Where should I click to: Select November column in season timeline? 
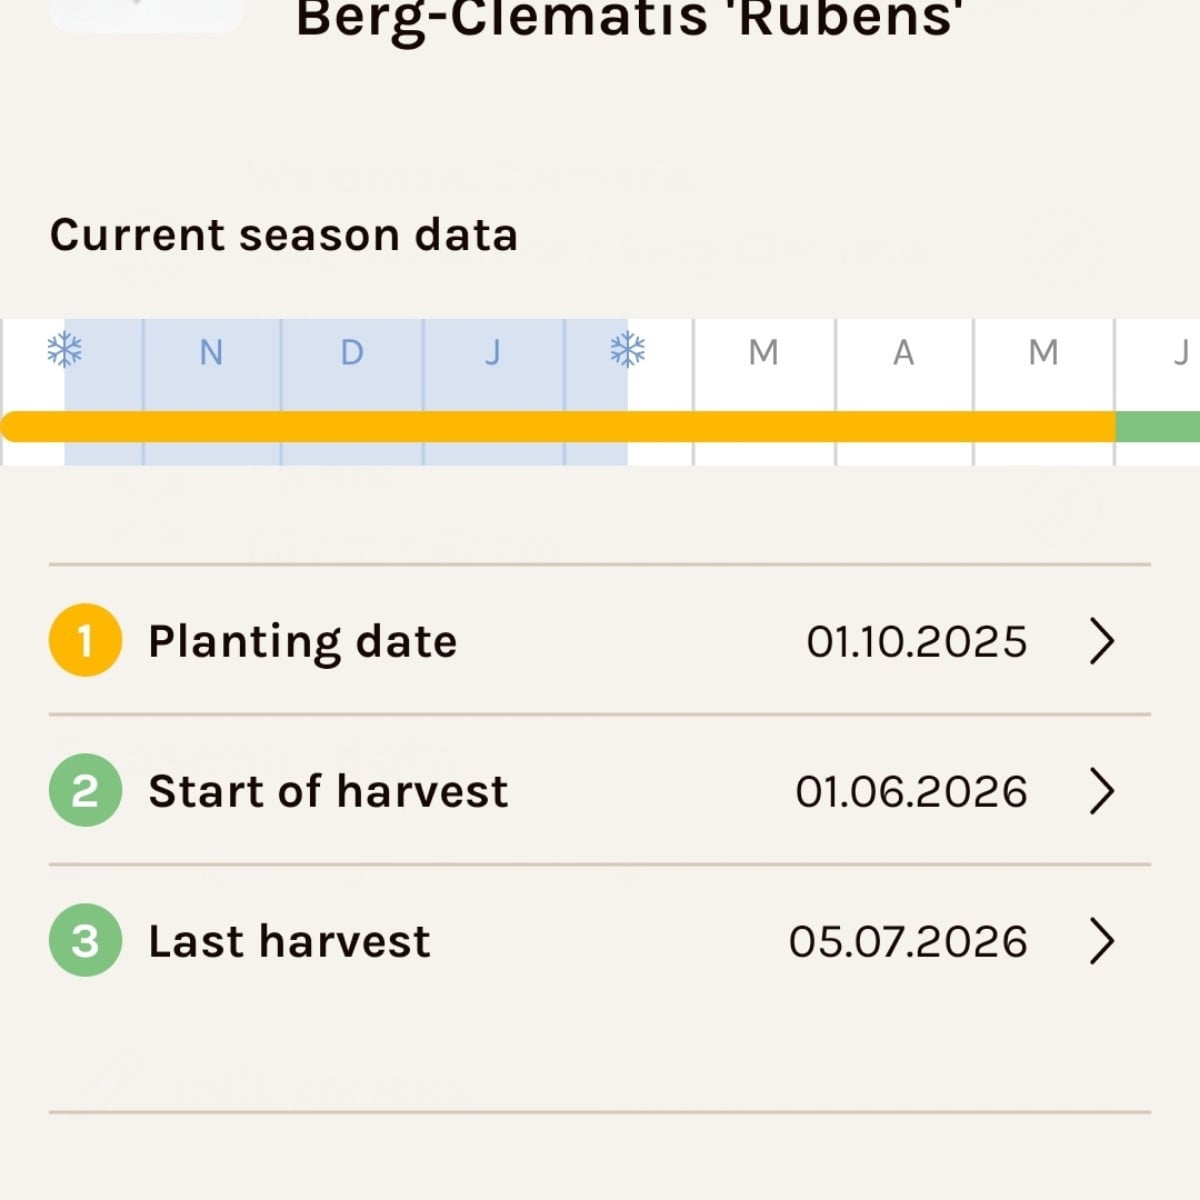pos(211,353)
